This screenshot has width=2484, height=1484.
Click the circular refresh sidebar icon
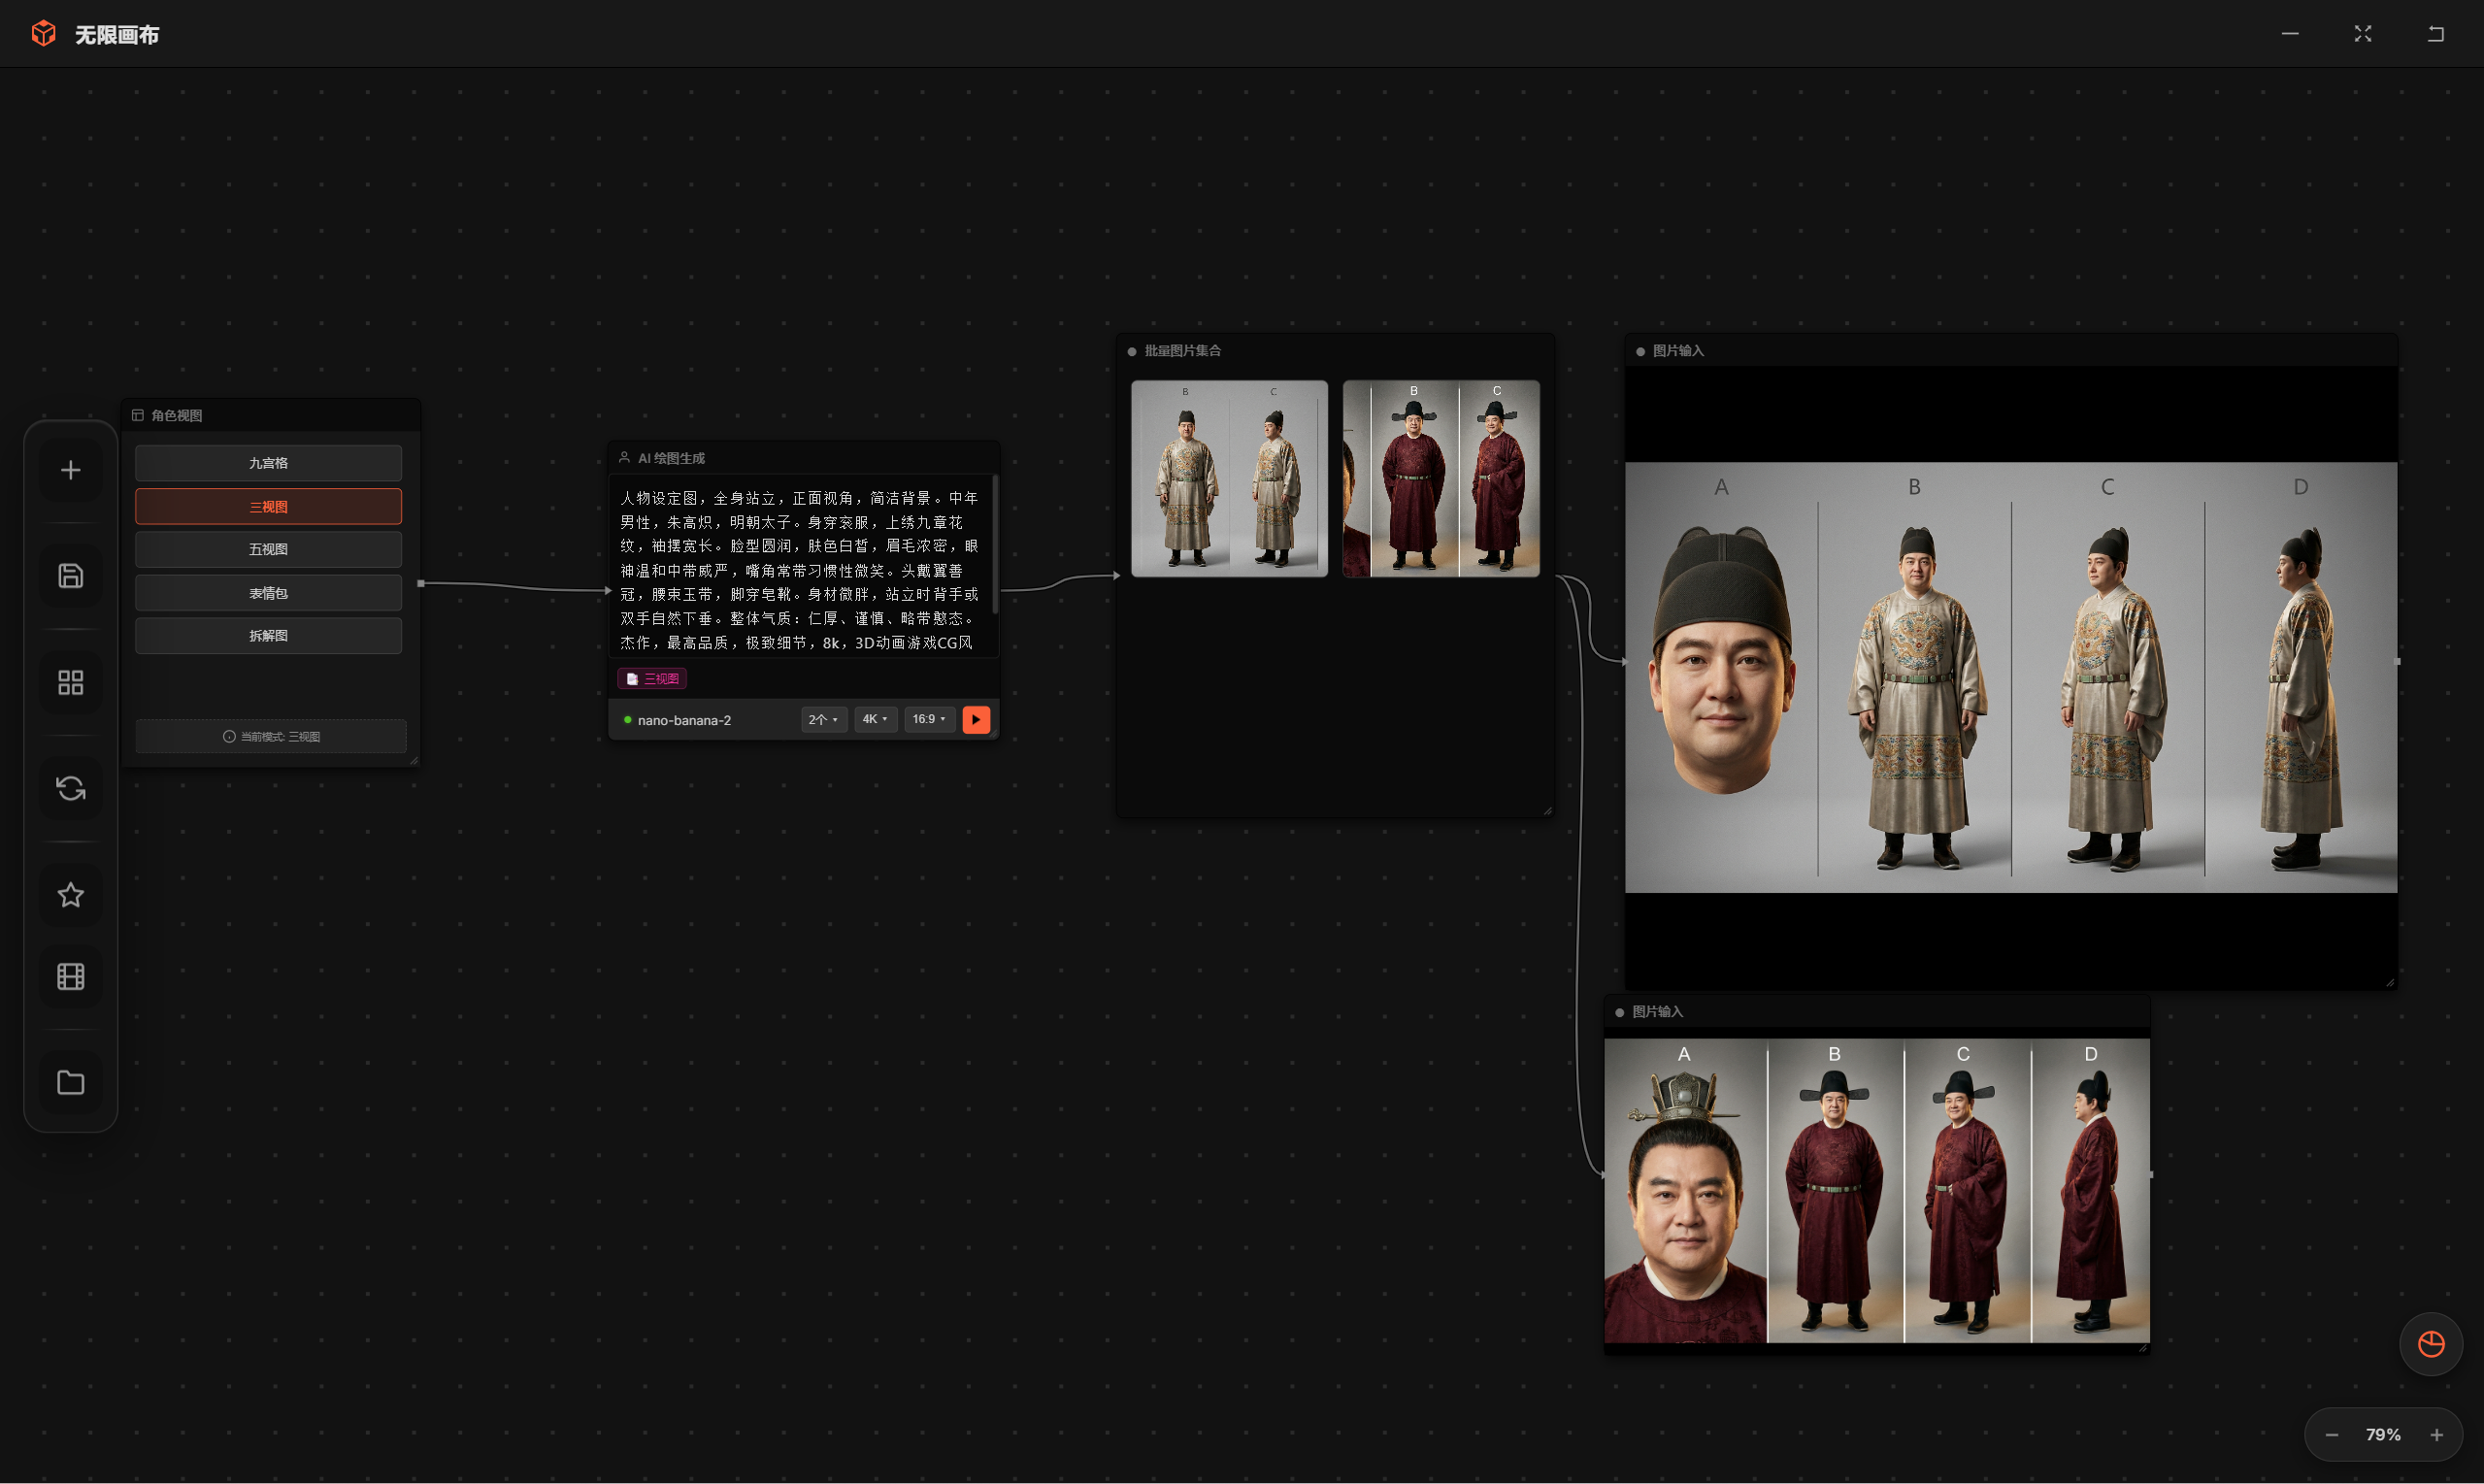[70, 789]
